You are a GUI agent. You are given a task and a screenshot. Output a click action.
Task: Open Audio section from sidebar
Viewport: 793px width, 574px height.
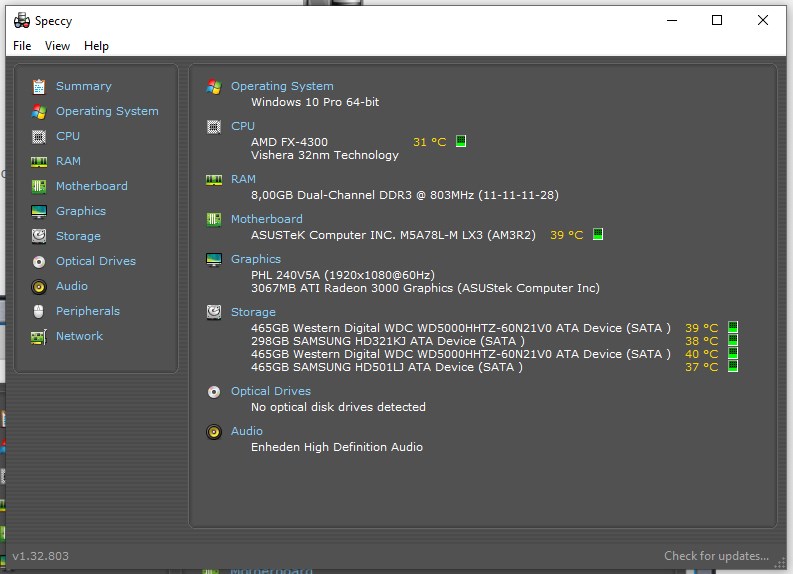tap(72, 286)
